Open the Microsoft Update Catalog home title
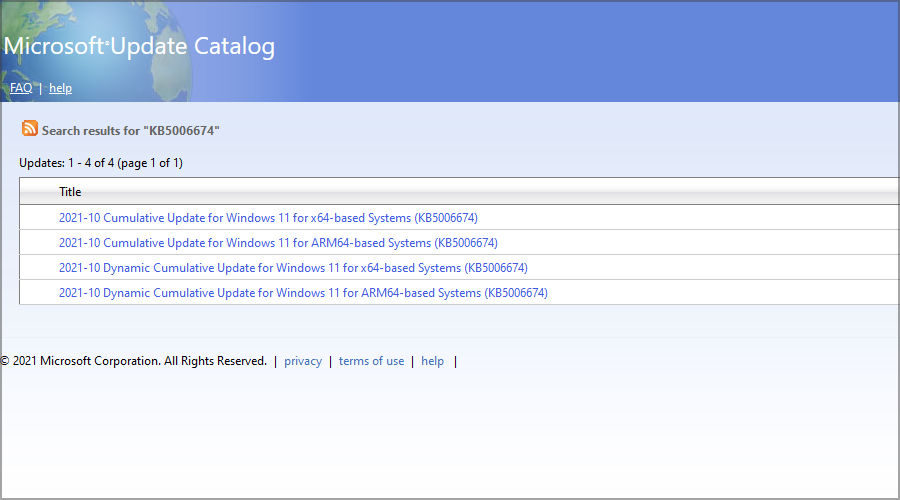The height and width of the screenshot is (500, 900). 139,46
